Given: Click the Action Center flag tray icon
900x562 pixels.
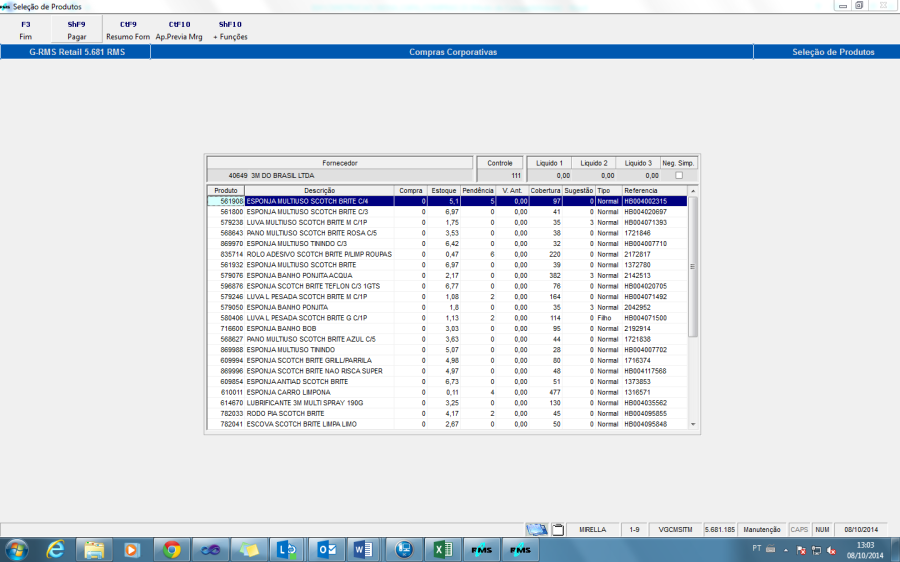Looking at the screenshot, I should click(x=801, y=551).
